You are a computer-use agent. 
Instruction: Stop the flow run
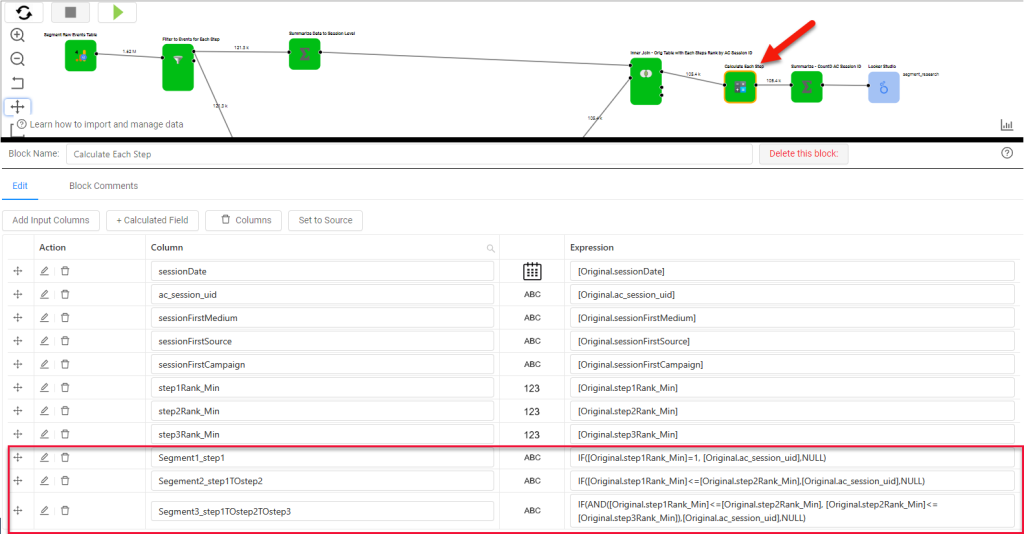[71, 12]
